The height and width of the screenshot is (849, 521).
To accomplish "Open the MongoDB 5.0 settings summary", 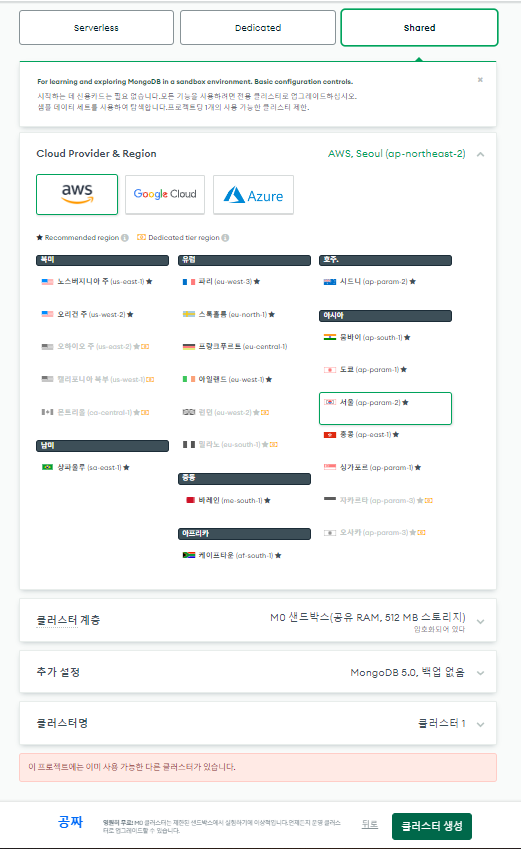I will pyautogui.click(x=407, y=672).
